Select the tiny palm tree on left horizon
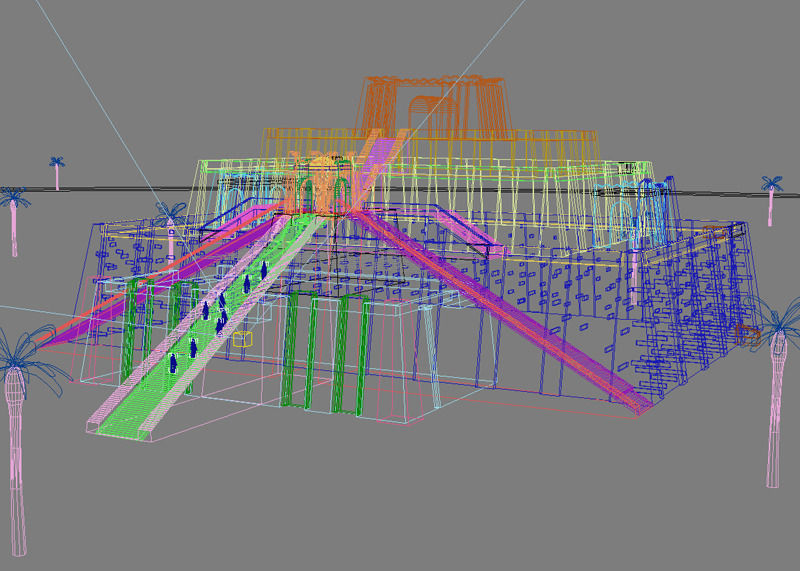 pyautogui.click(x=57, y=173)
